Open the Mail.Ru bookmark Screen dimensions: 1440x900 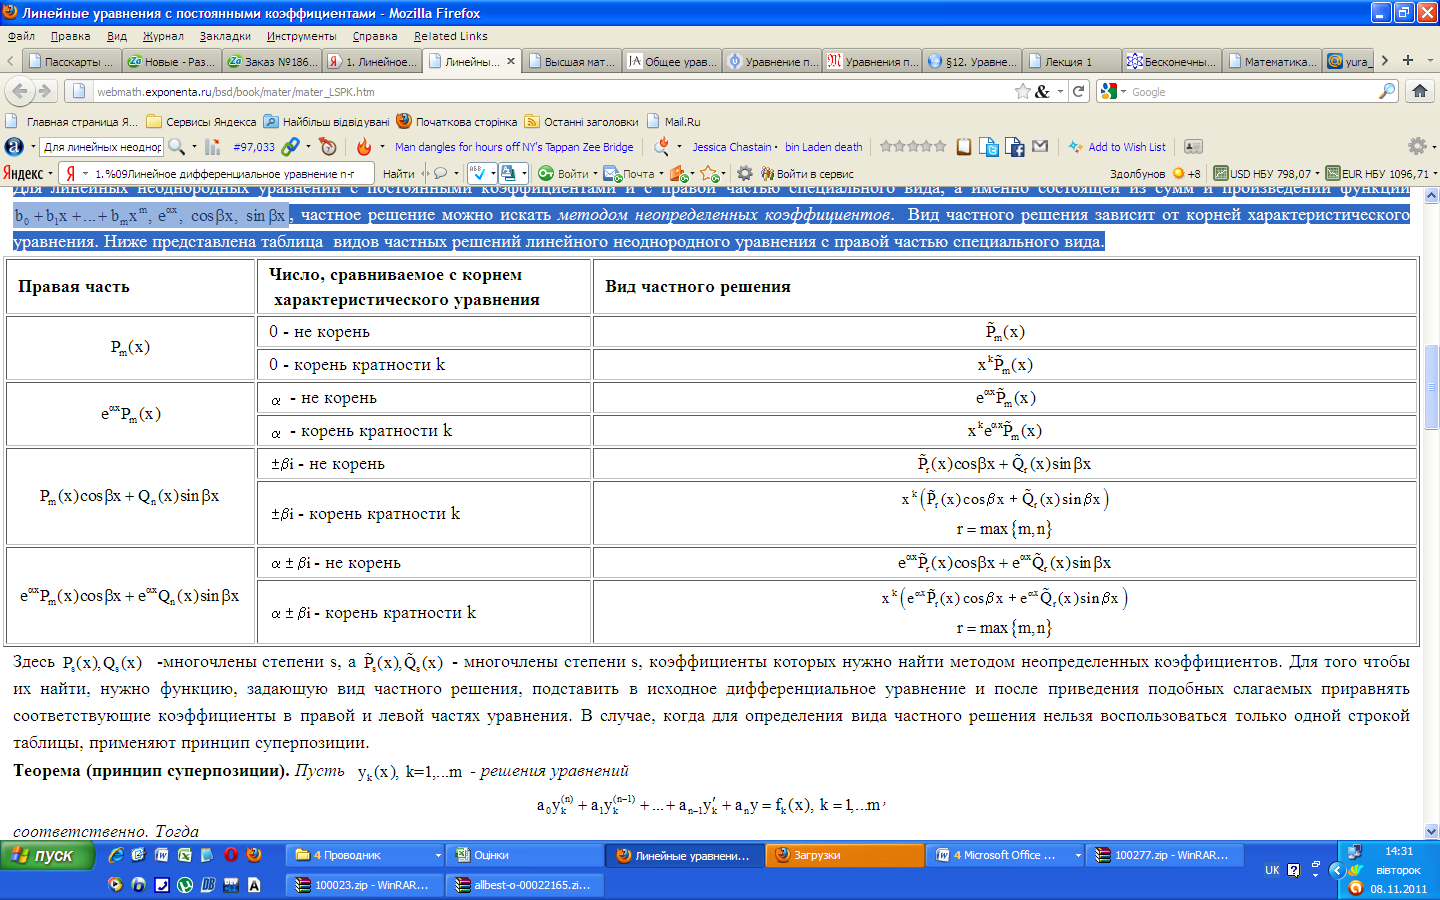click(674, 121)
